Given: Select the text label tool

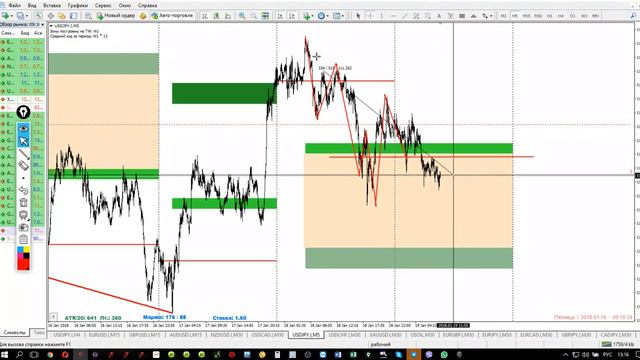Looking at the screenshot, I should 451,16.
